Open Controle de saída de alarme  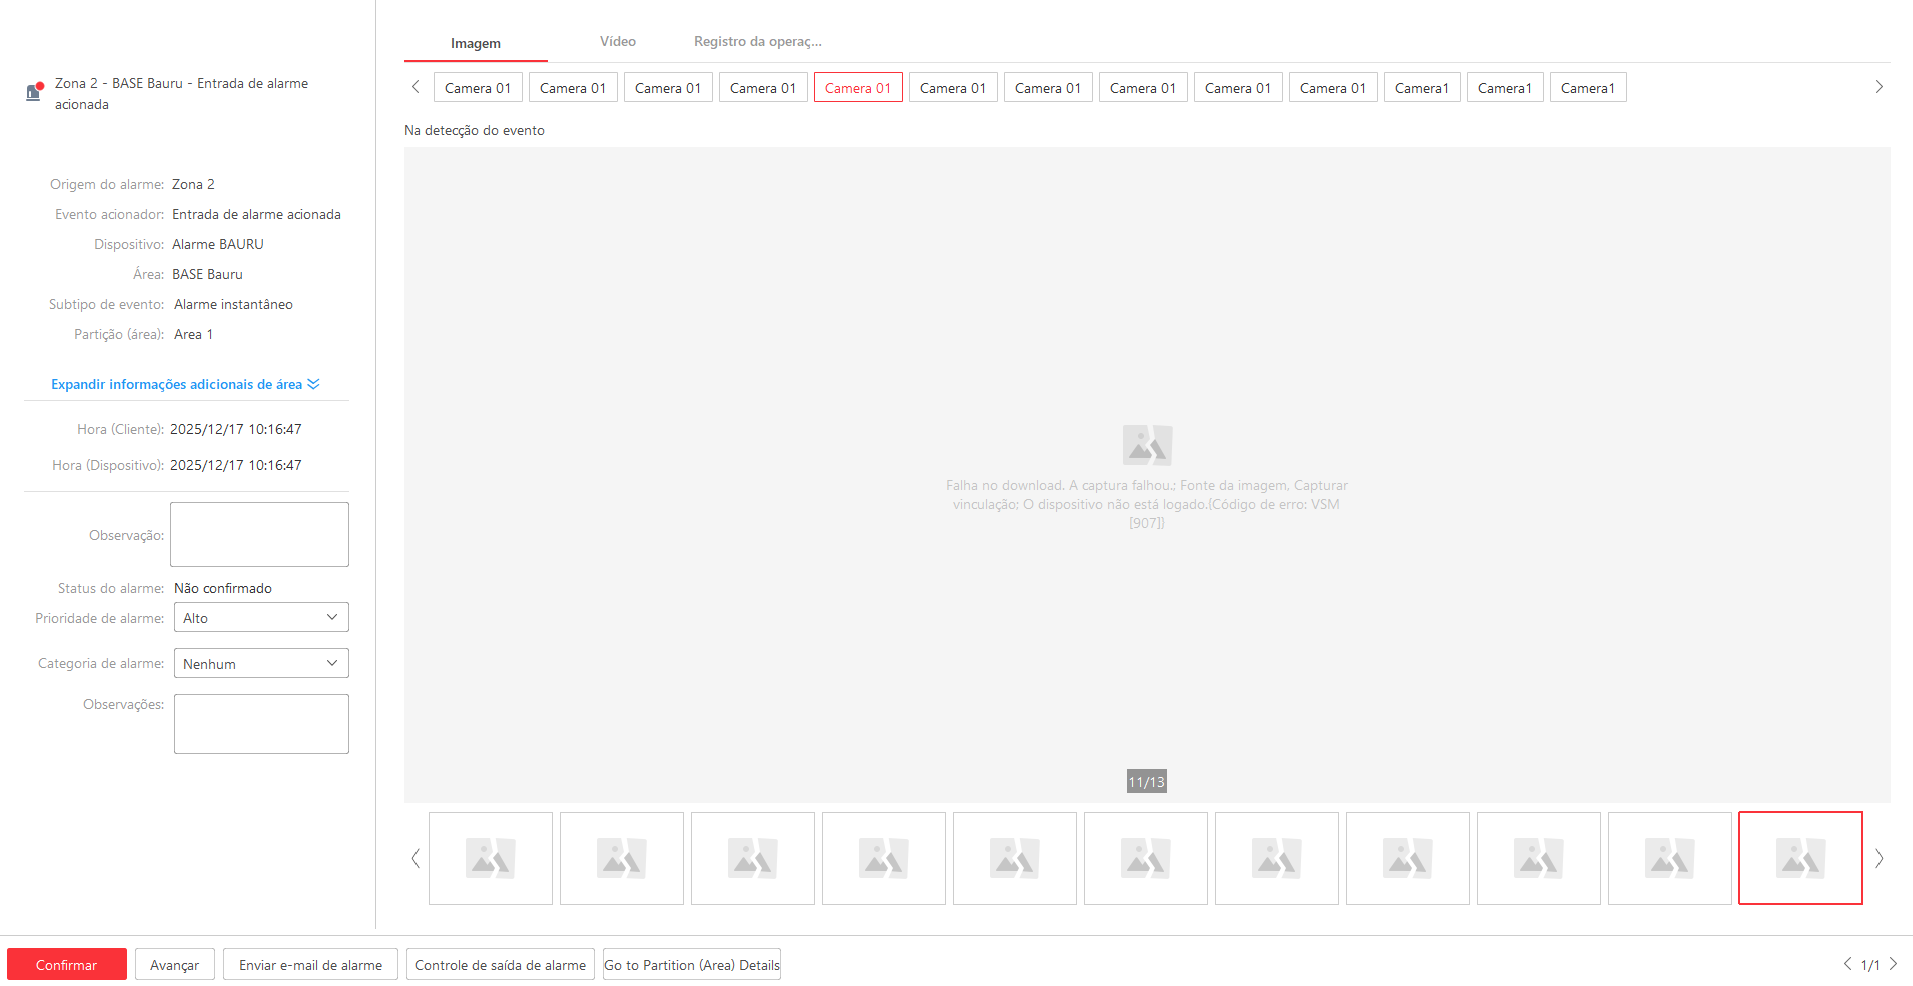(x=500, y=965)
